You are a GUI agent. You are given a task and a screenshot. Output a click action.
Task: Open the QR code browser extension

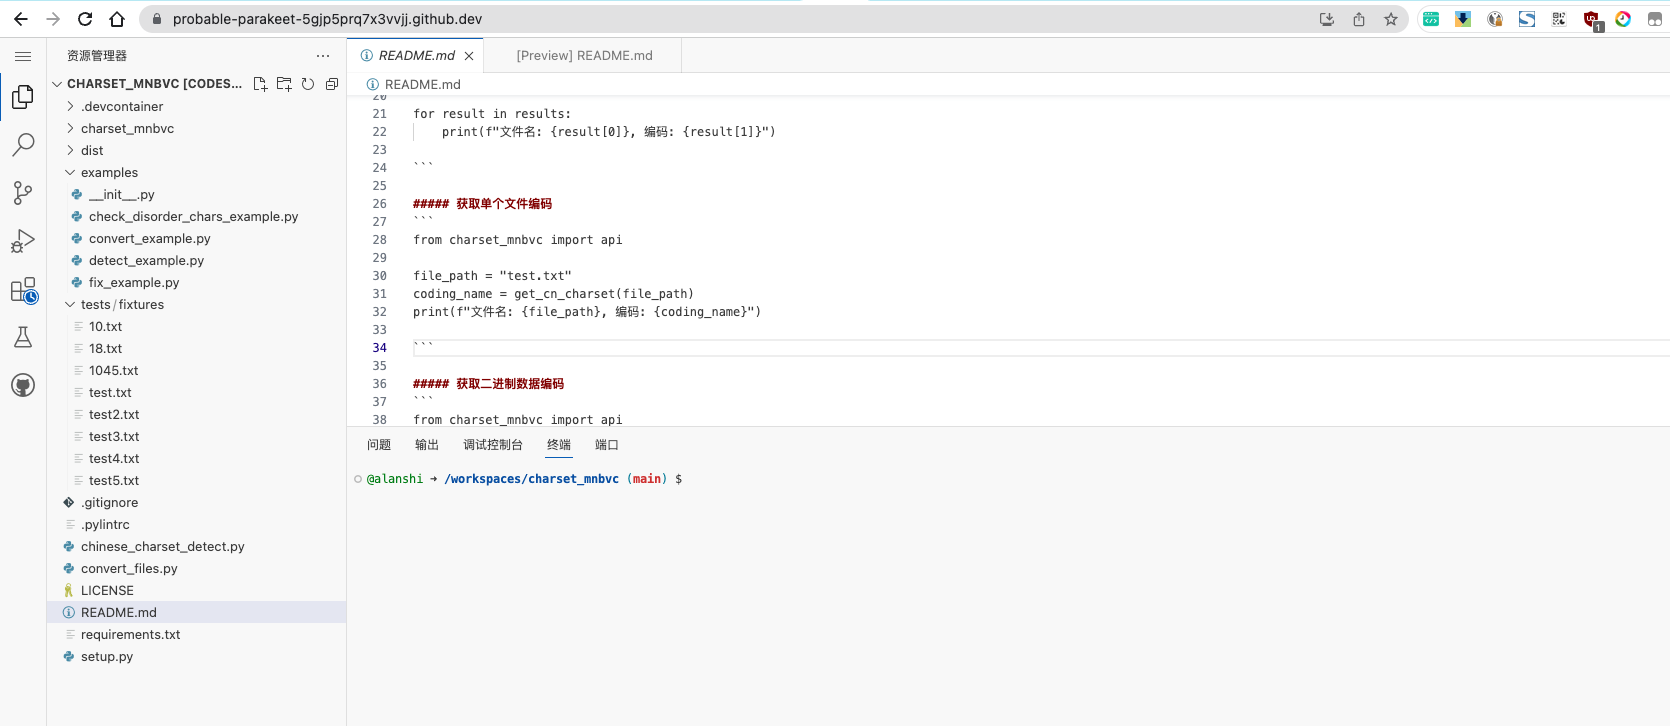coord(1559,19)
